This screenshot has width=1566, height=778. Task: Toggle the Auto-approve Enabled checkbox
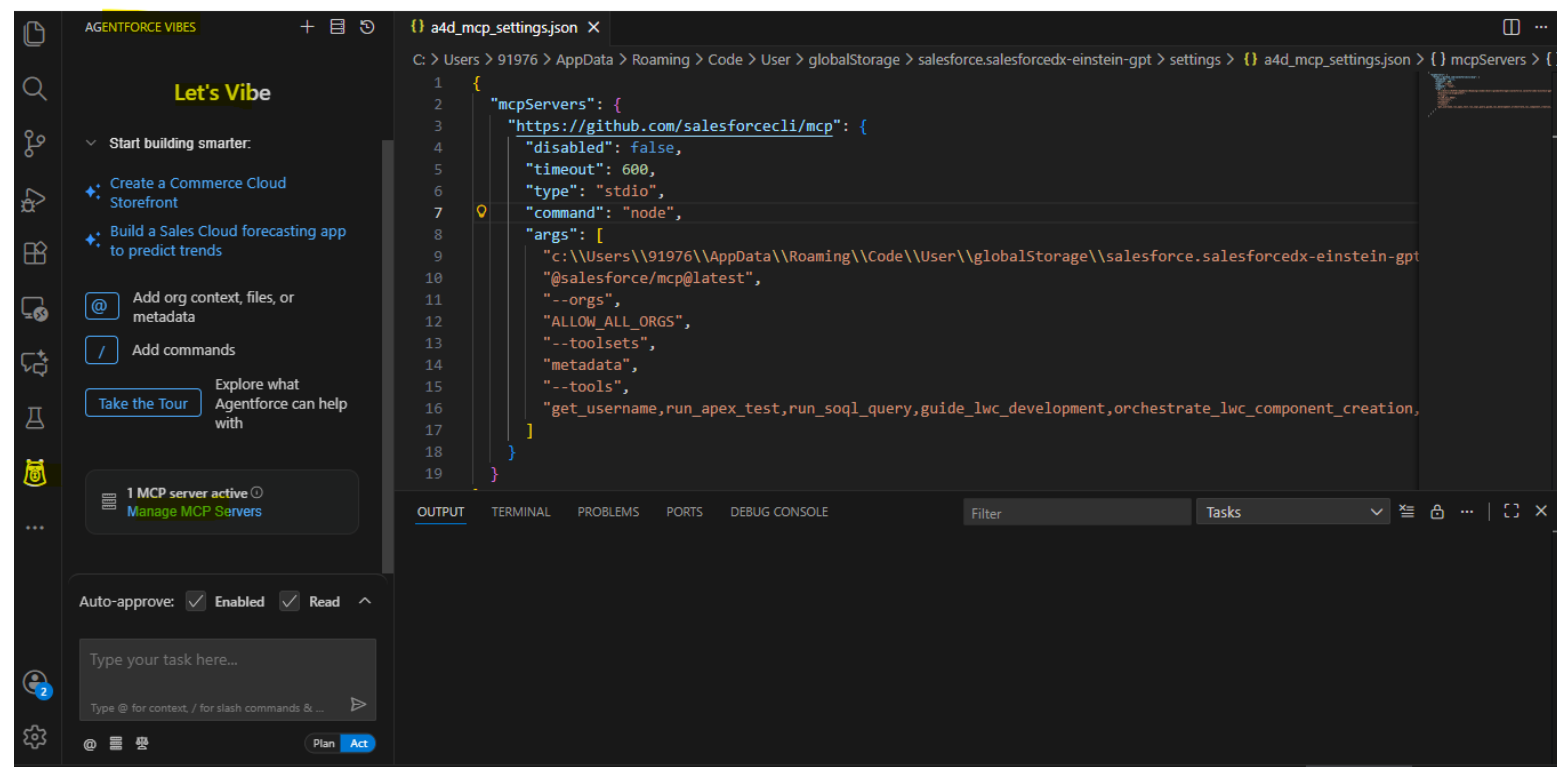pos(196,601)
